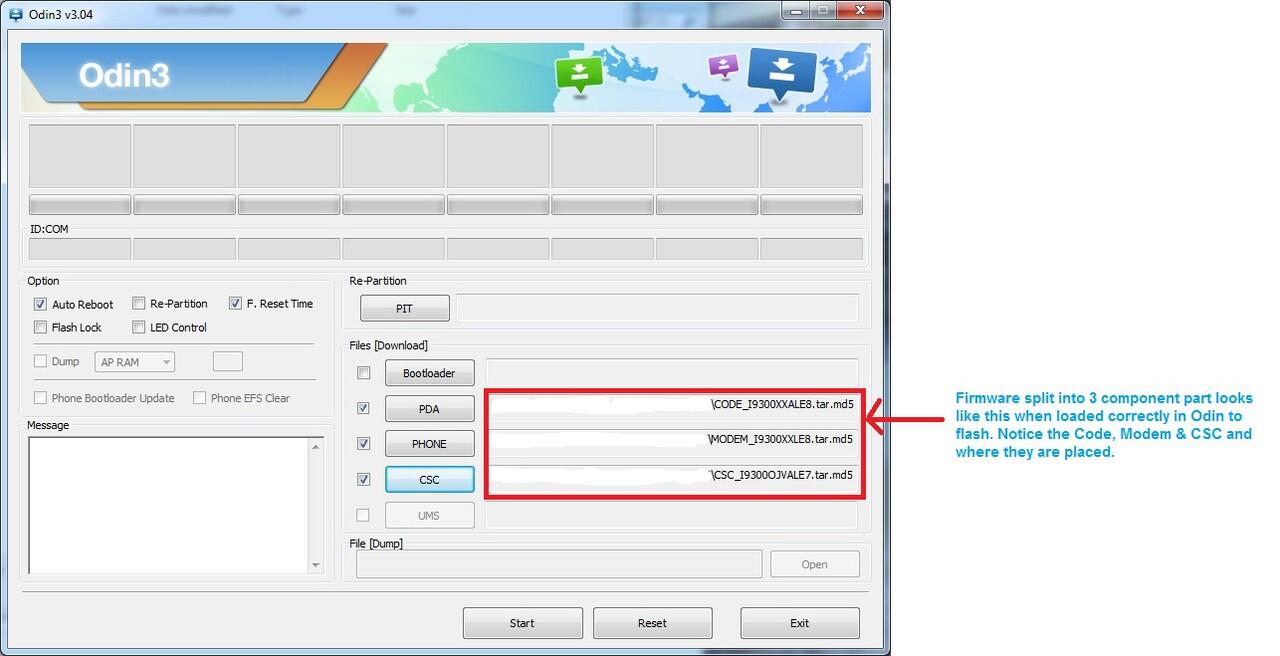This screenshot has width=1280, height=656.
Task: Uncheck the PHONE file checkbox
Action: (364, 443)
